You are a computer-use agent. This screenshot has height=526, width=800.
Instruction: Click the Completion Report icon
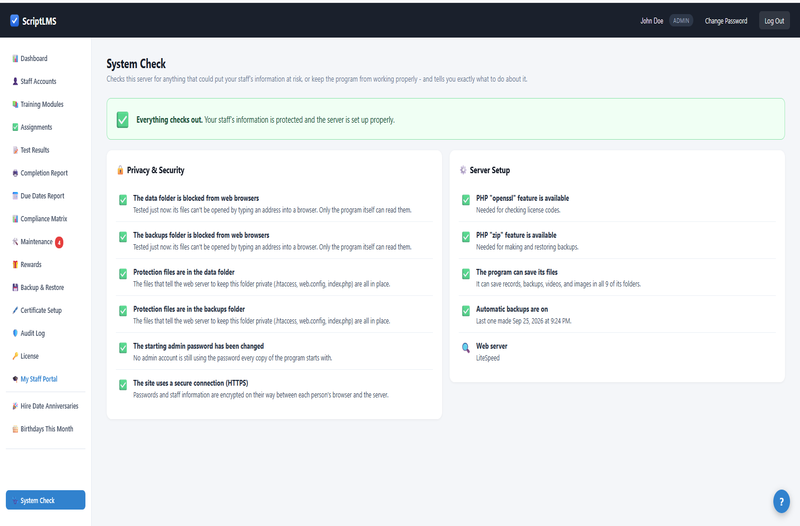[15, 173]
